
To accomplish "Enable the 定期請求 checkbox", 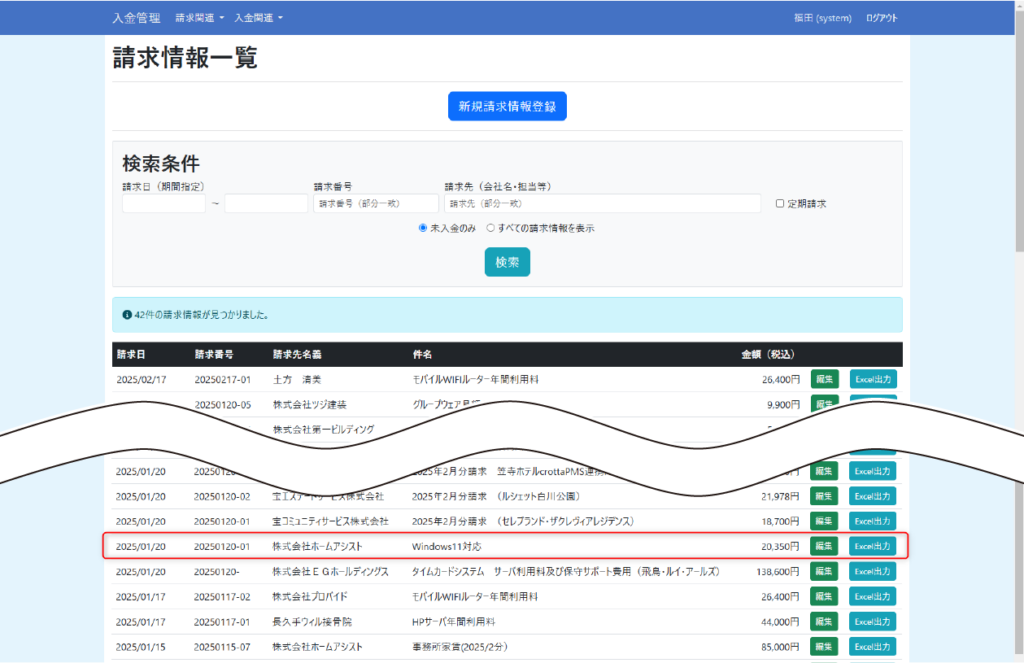I will (780, 204).
